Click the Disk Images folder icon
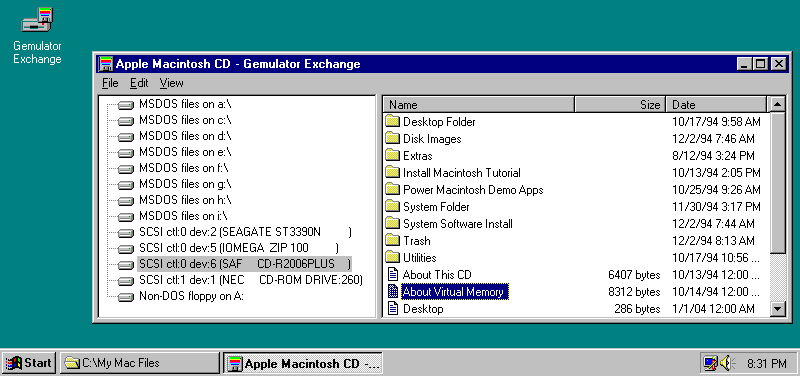Image resolution: width=800 pixels, height=376 pixels. [392, 138]
